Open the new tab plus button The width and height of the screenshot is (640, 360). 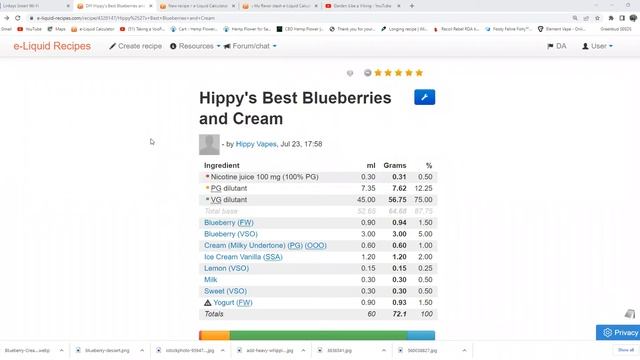[x=412, y=6]
